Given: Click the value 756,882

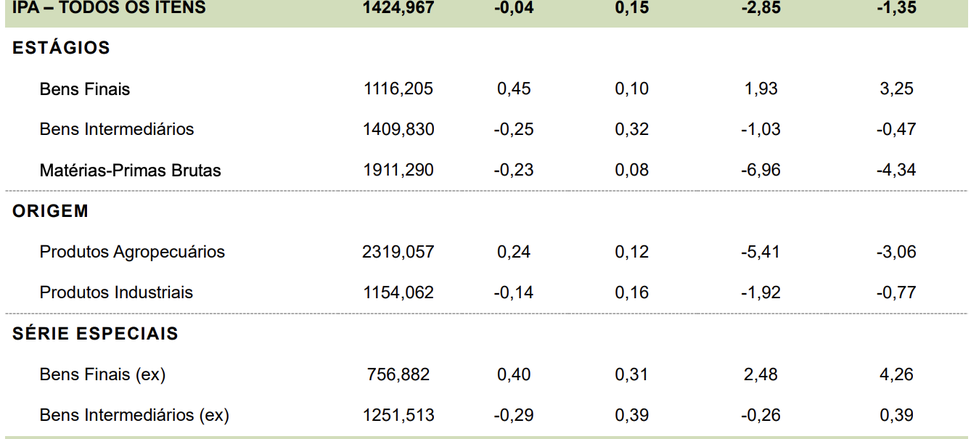Looking at the screenshot, I should click(x=398, y=375).
